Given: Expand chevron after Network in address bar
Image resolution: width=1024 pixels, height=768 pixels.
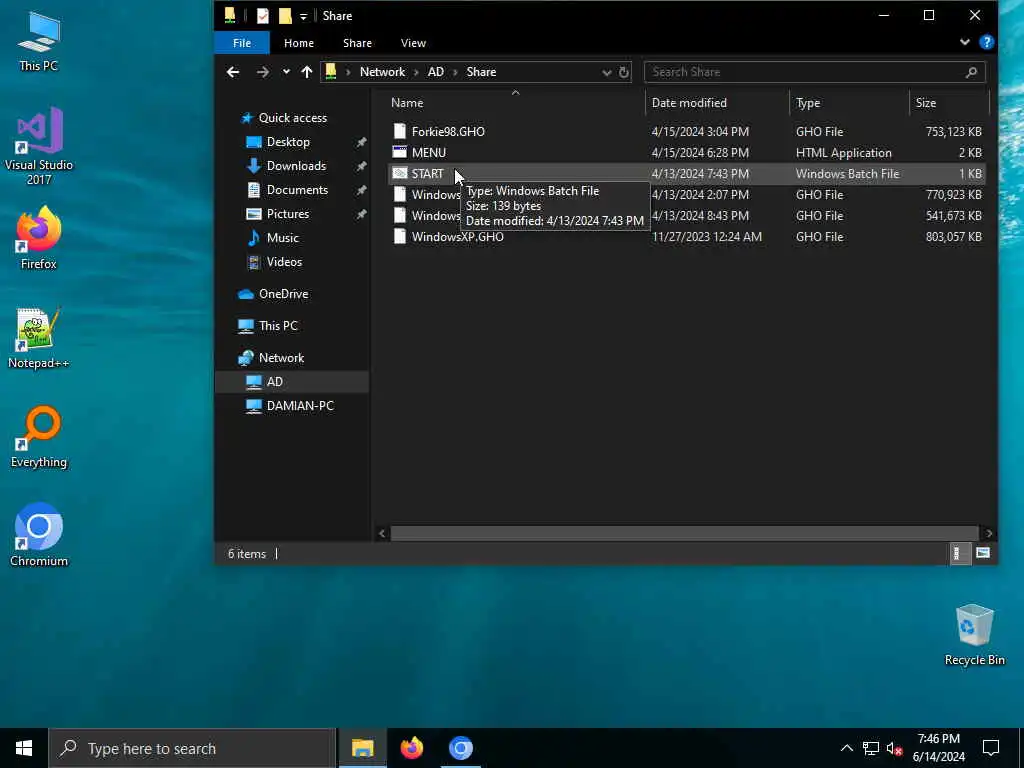Looking at the screenshot, I should click(416, 72).
